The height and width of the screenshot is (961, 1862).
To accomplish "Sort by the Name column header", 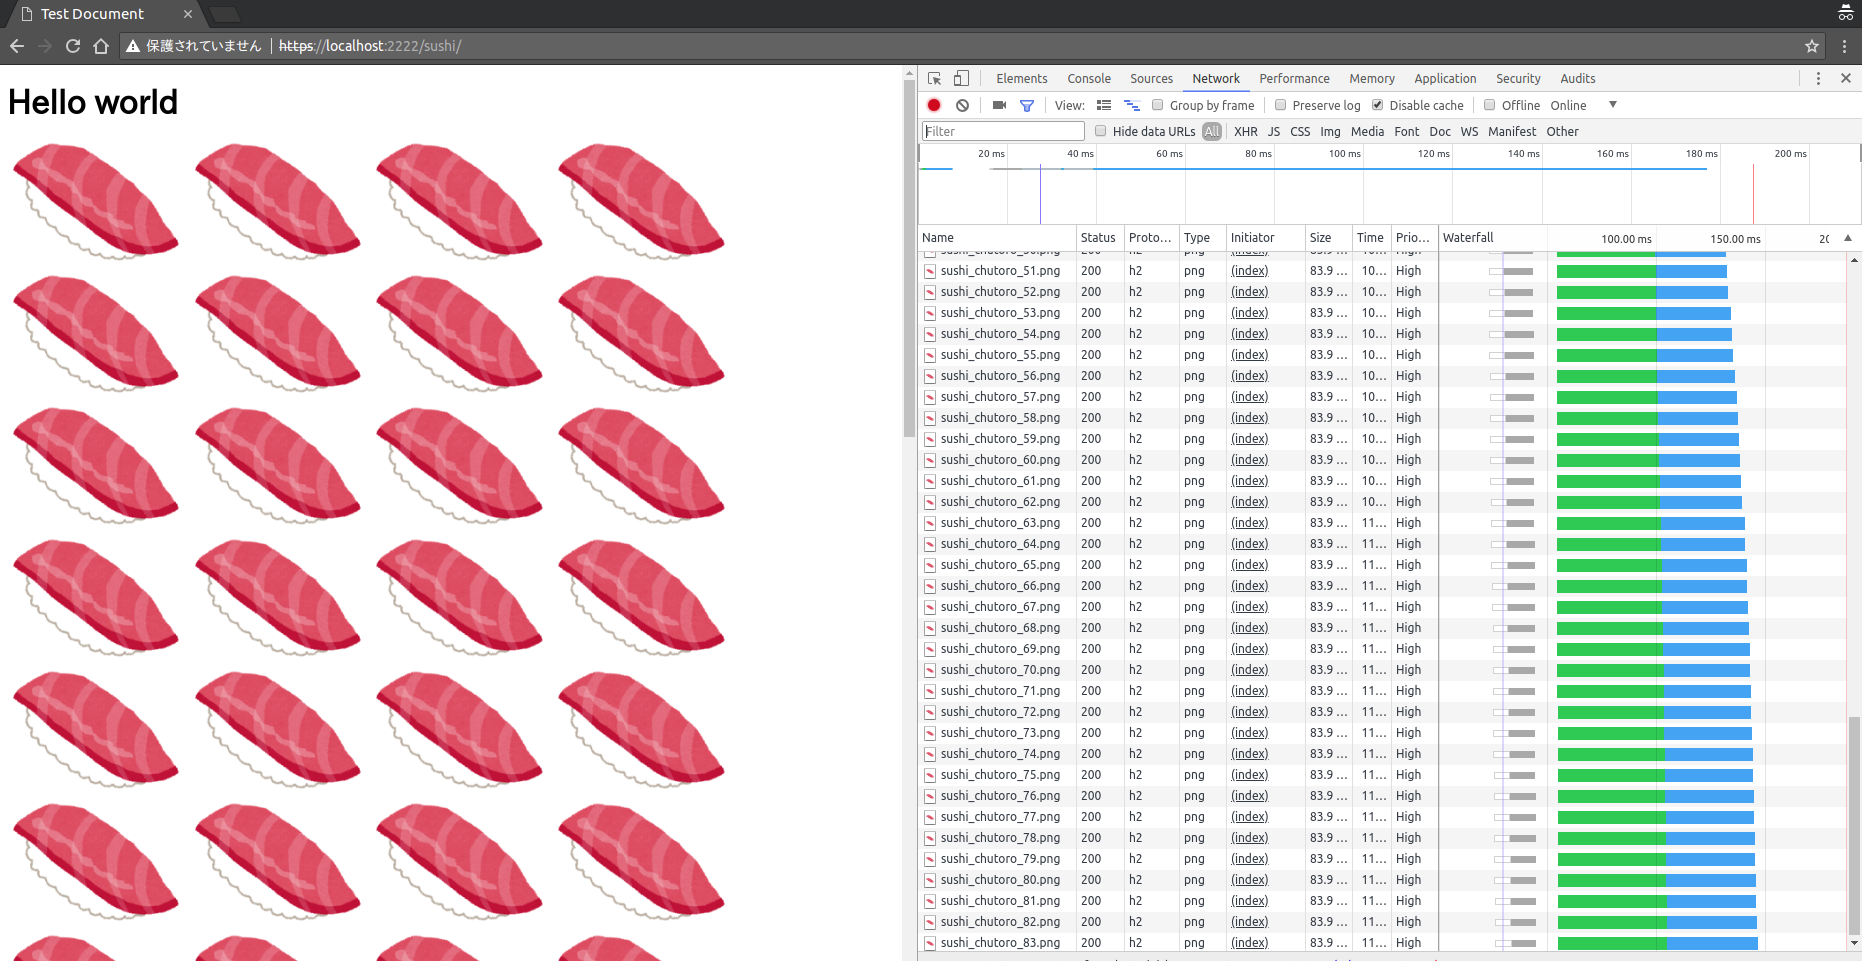I will [997, 238].
